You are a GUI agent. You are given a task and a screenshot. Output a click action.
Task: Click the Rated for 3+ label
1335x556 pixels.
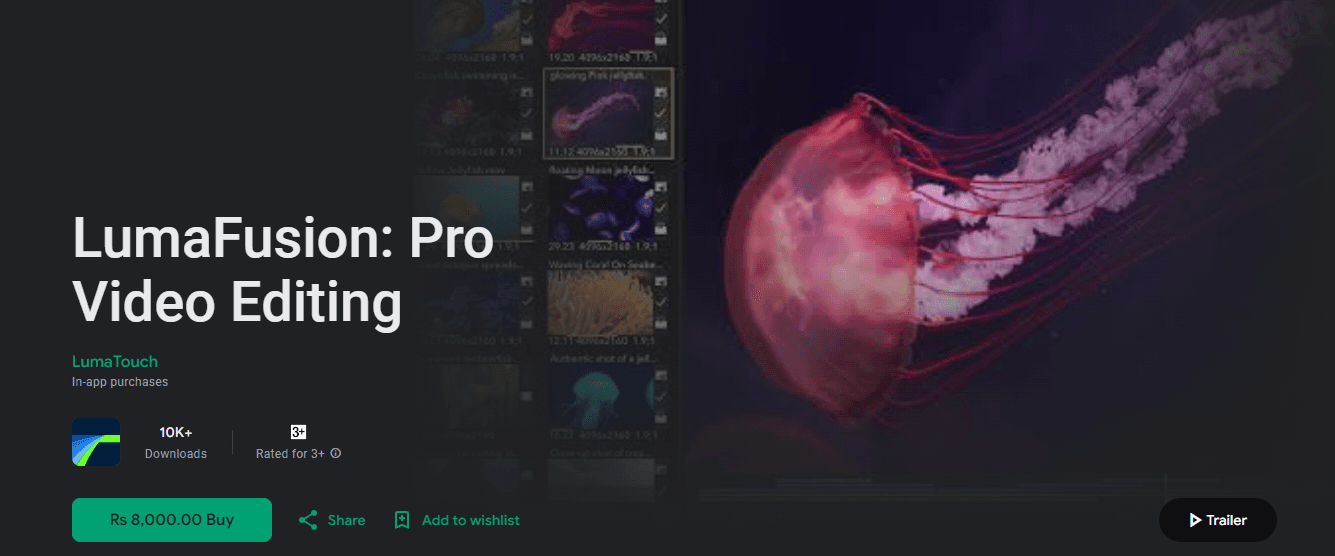tap(290, 454)
